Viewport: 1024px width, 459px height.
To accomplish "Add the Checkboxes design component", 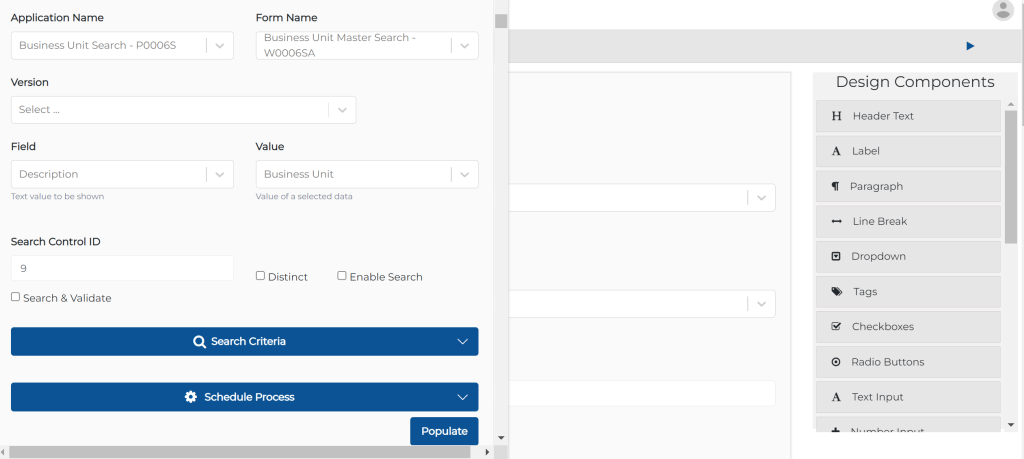I will coord(908,327).
